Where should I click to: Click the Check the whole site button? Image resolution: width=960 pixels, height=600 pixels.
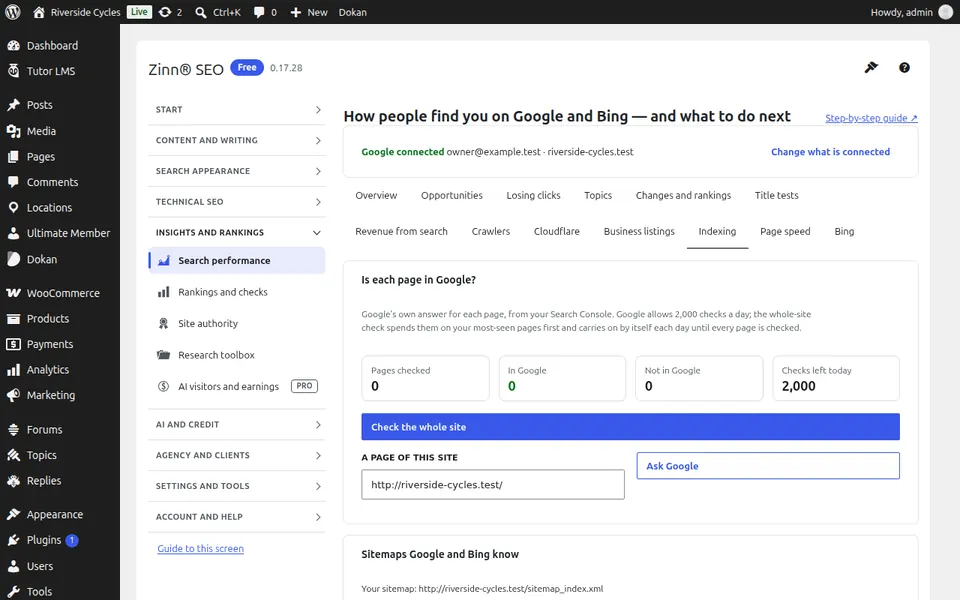coord(630,427)
